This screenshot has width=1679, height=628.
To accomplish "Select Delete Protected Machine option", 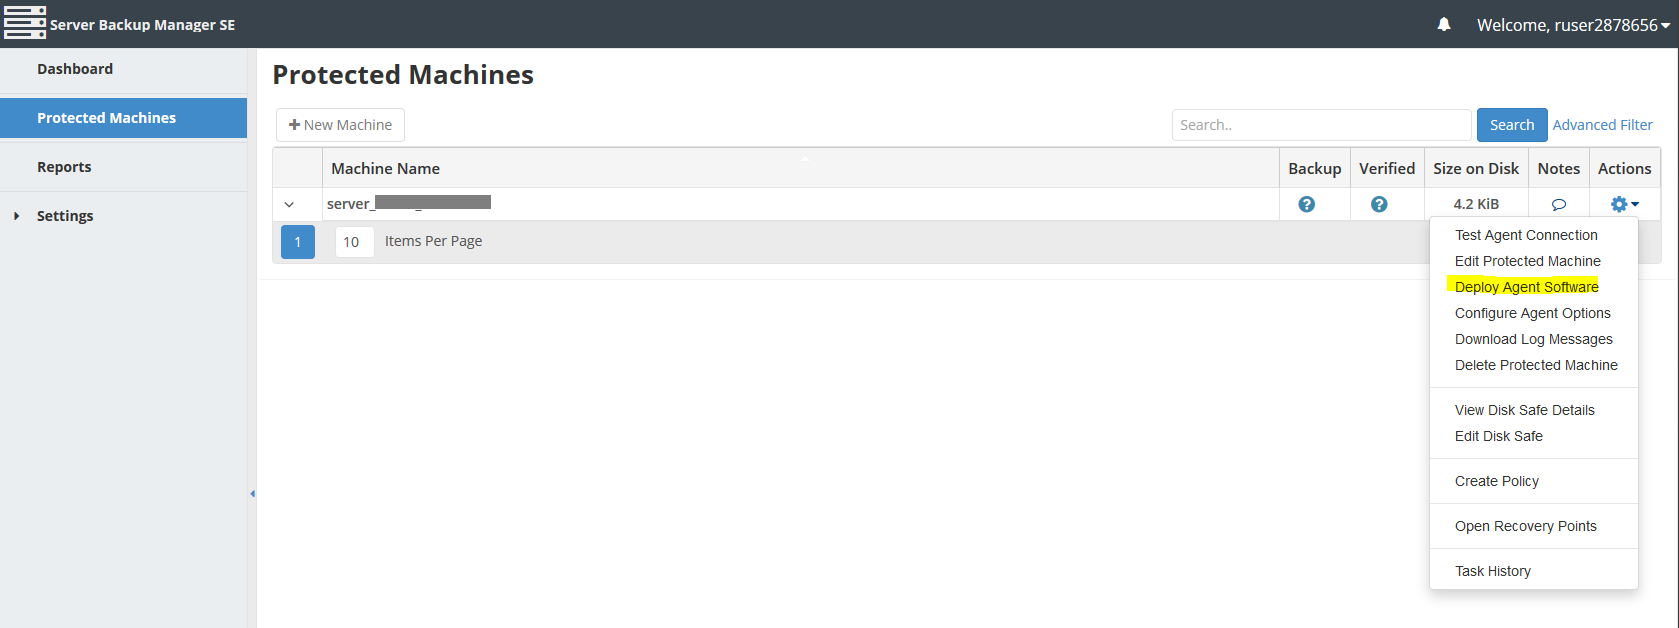I will point(1536,365).
